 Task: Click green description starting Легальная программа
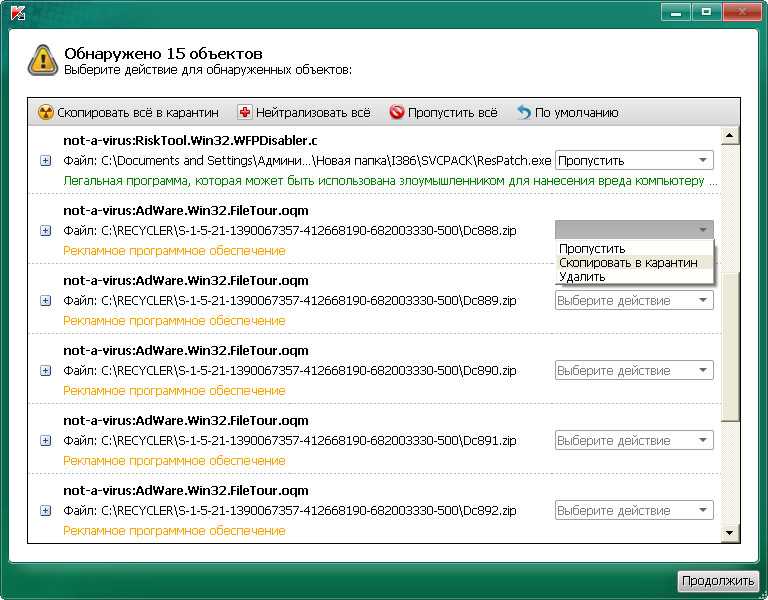pyautogui.click(x=390, y=181)
